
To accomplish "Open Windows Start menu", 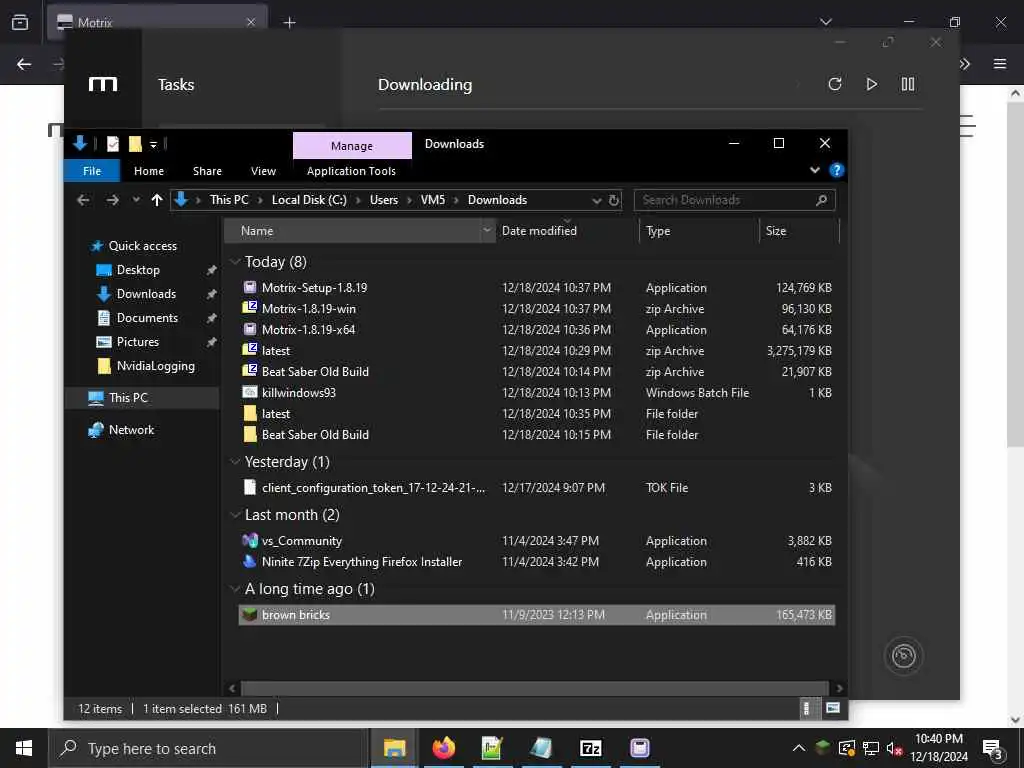I will pos(24,748).
